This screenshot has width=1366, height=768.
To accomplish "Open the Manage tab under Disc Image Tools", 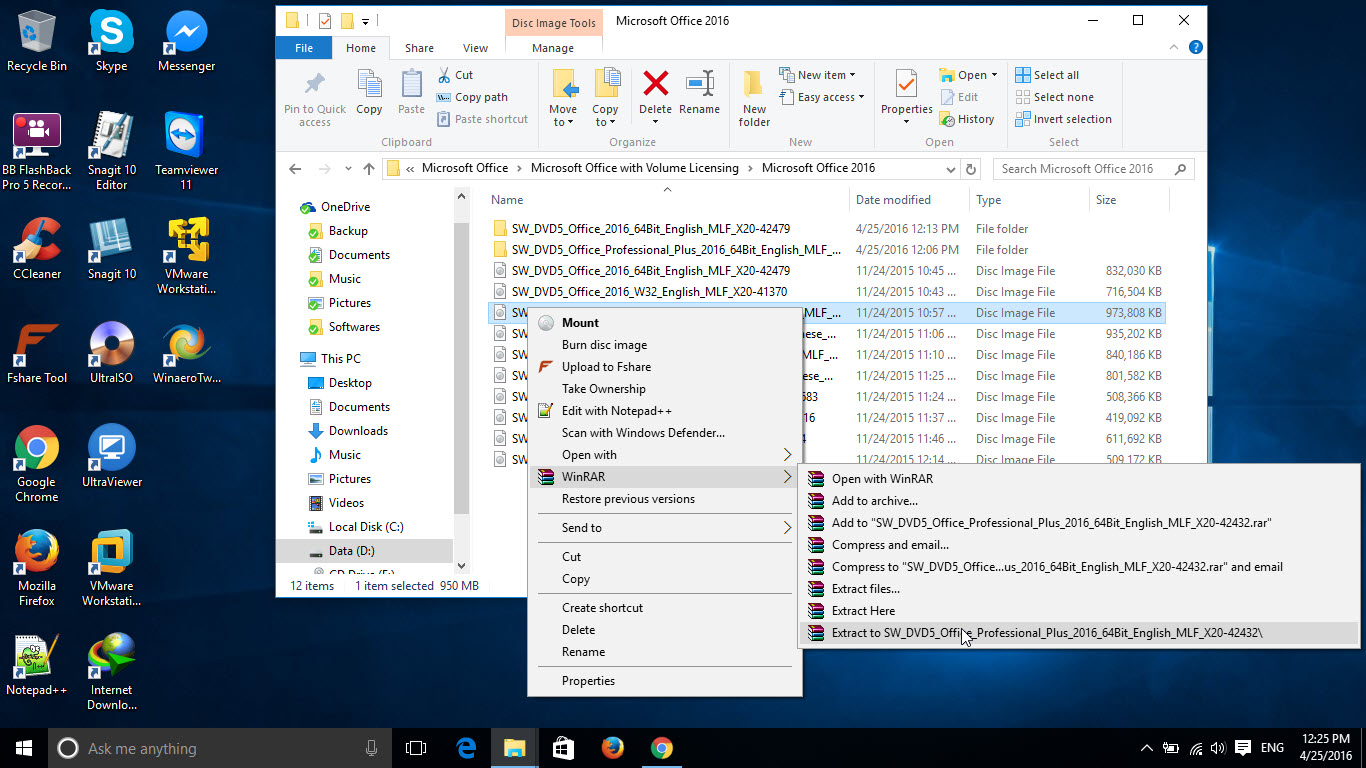I will (x=553, y=48).
